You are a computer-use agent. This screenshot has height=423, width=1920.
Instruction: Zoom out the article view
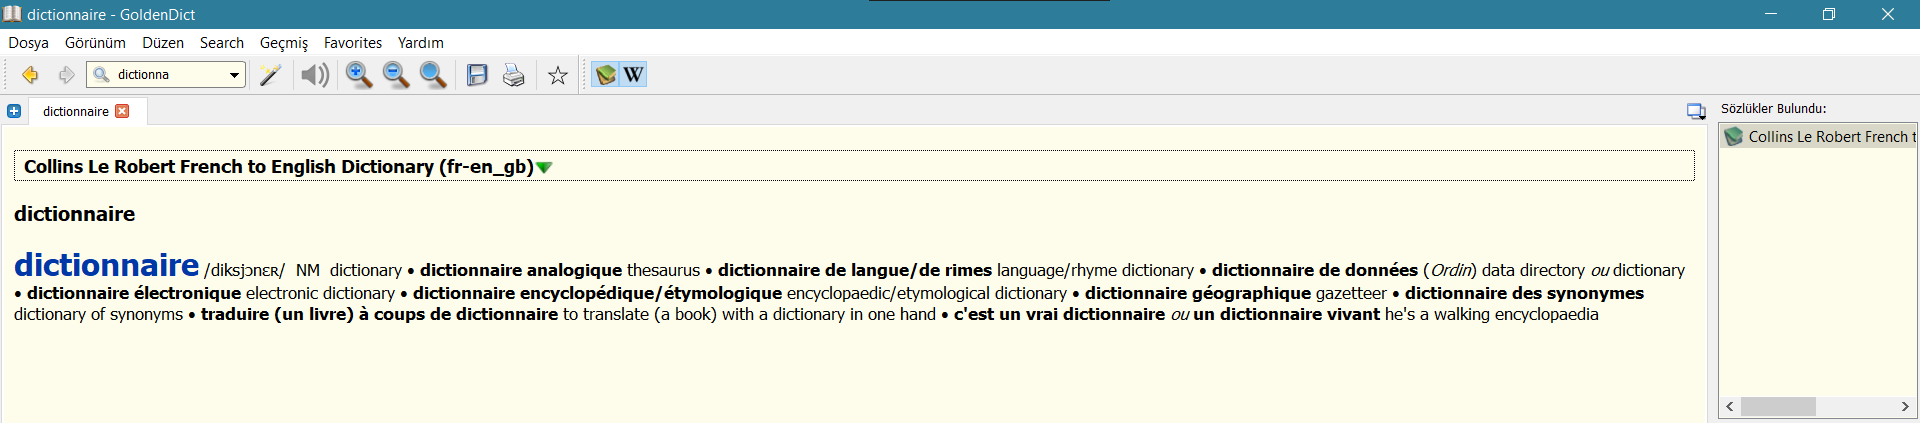point(396,75)
